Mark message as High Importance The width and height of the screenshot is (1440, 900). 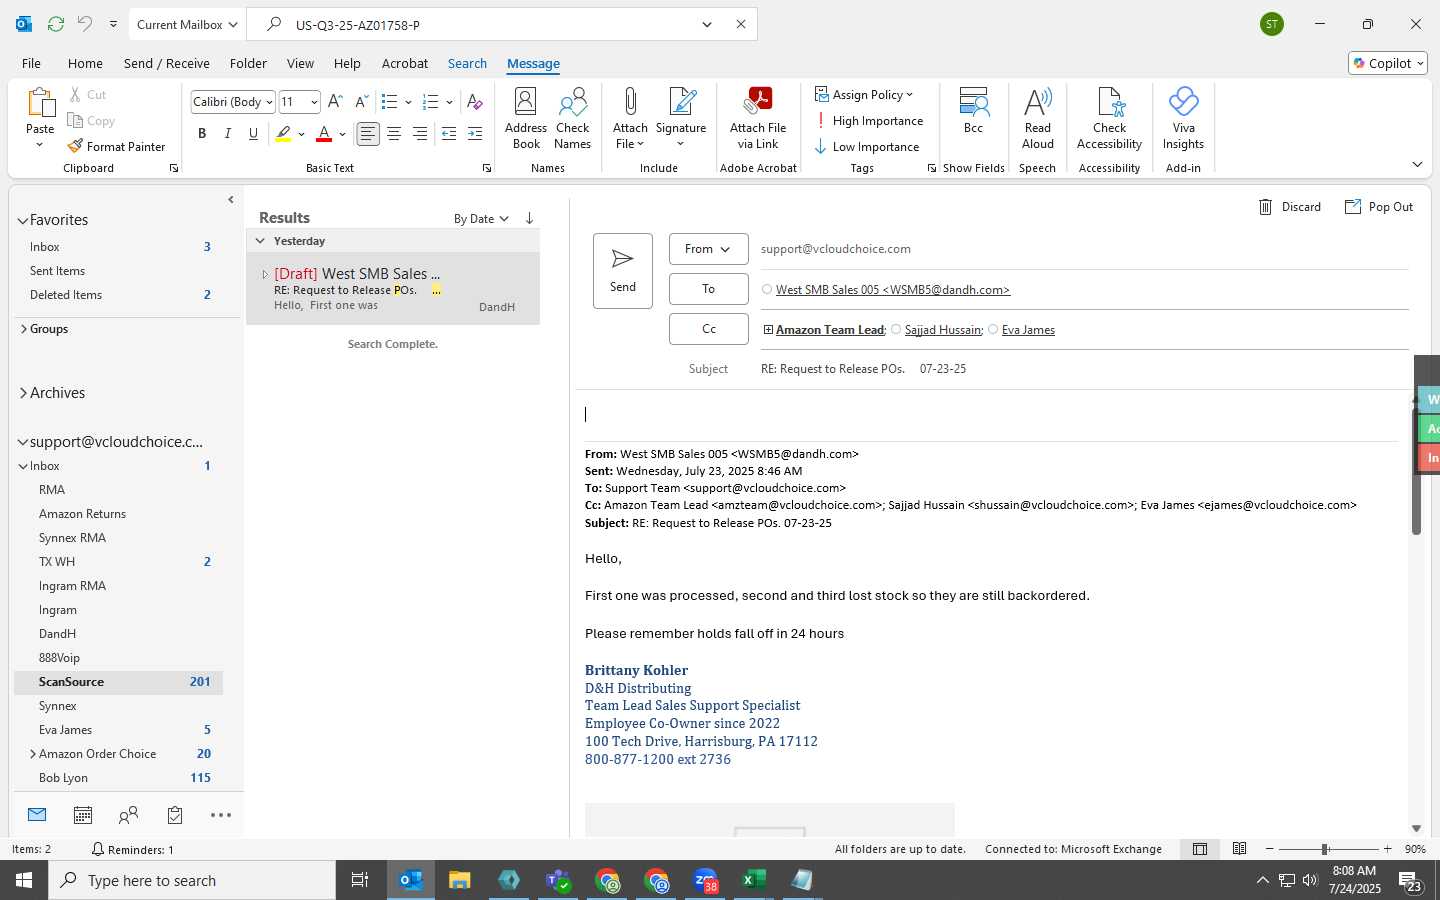(x=869, y=120)
